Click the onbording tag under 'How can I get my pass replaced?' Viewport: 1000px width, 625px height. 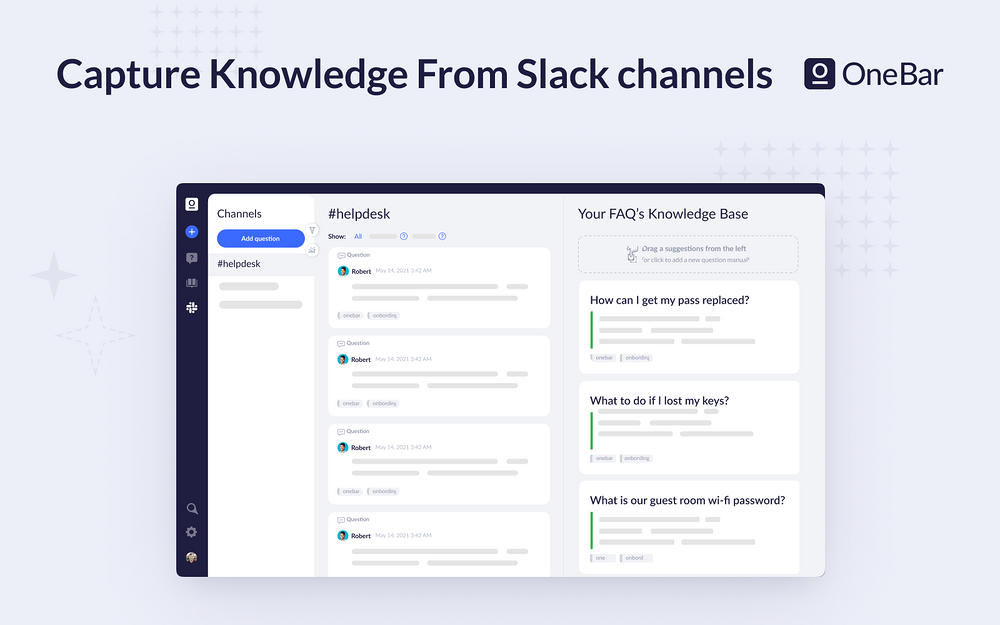coord(636,358)
